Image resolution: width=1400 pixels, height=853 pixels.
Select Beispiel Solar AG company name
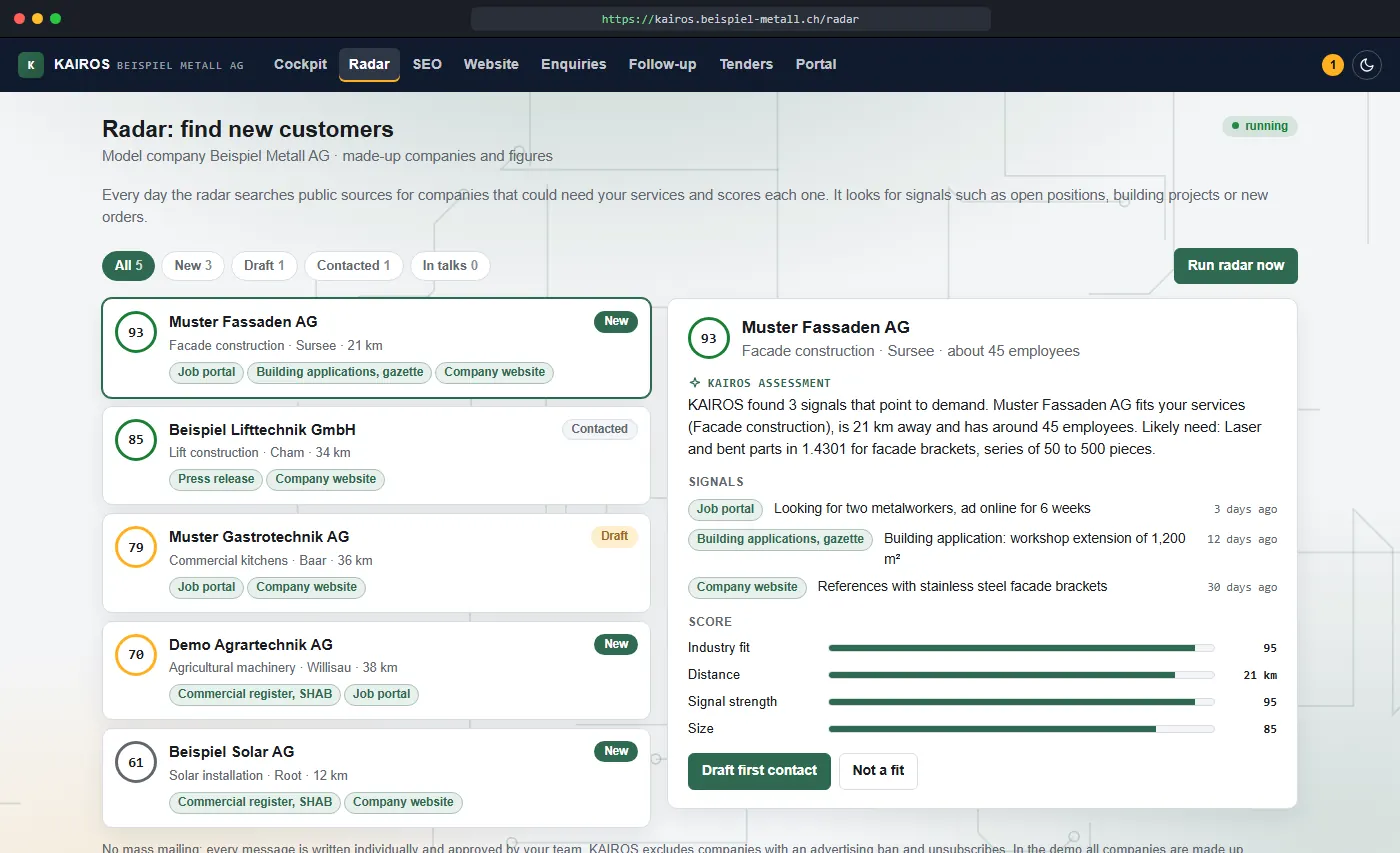tap(231, 752)
